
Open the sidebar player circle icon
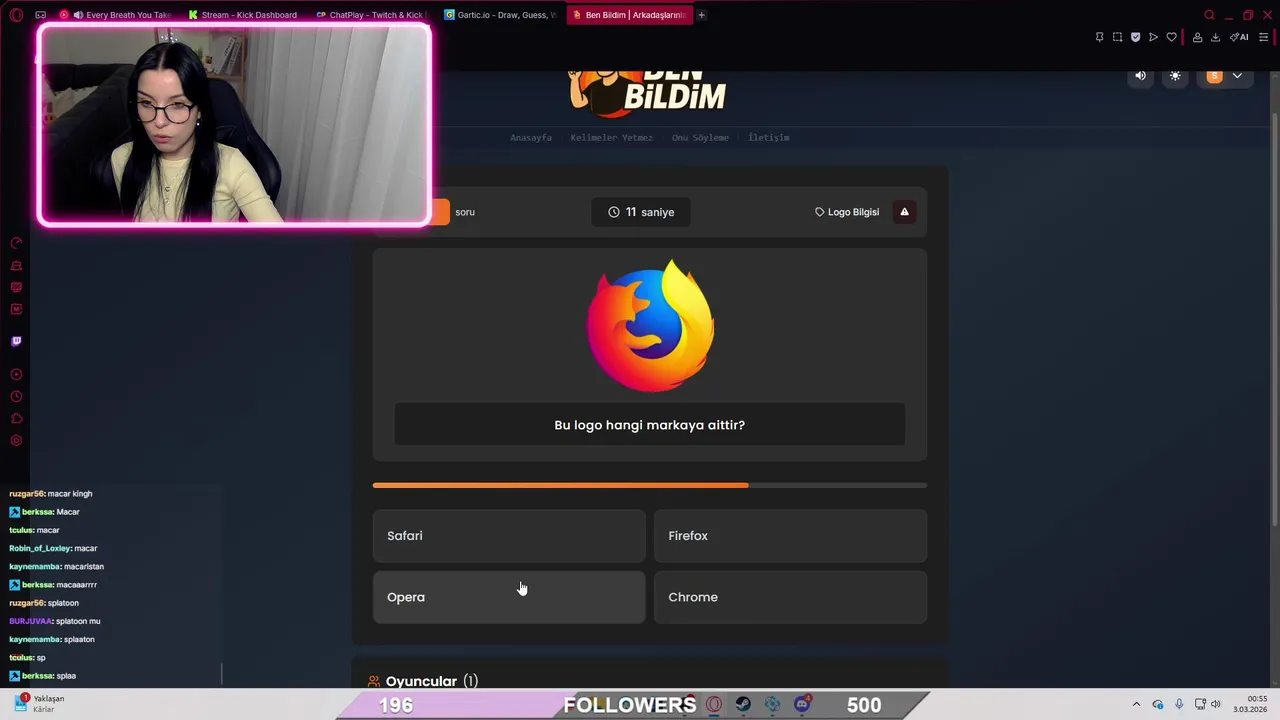coord(16,374)
